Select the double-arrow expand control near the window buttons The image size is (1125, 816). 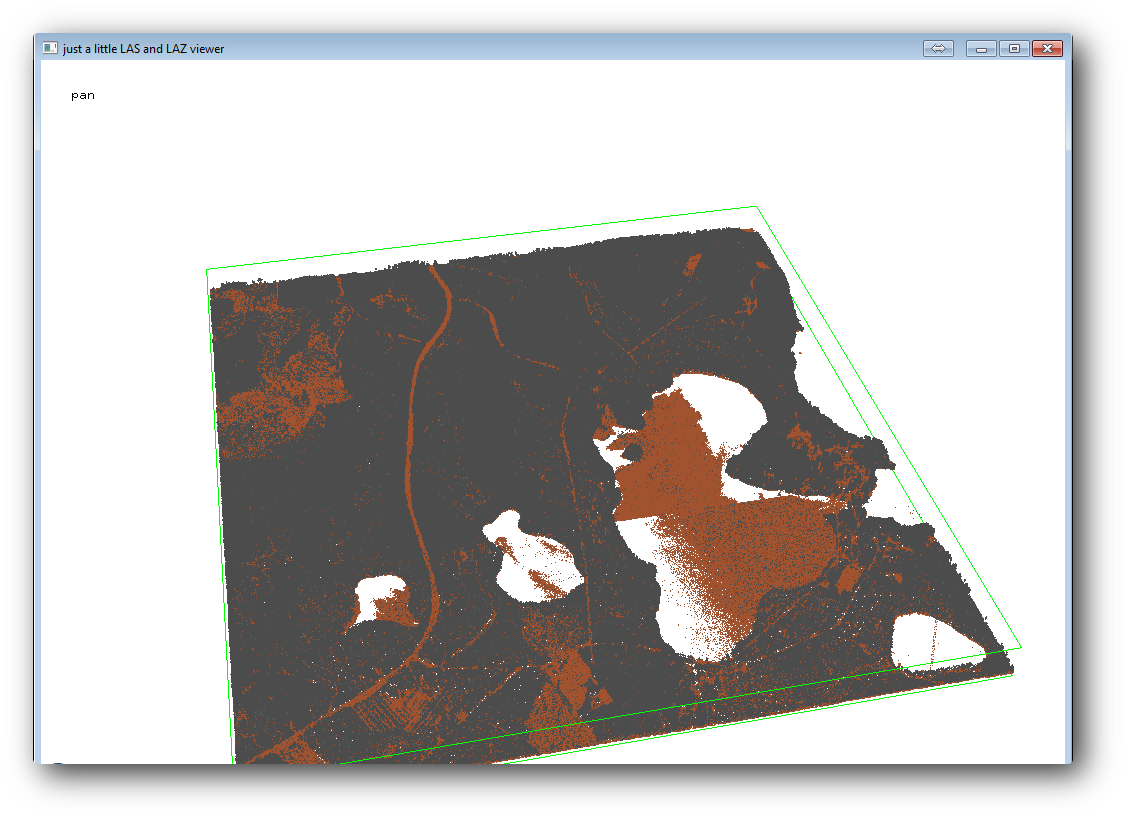tap(938, 48)
